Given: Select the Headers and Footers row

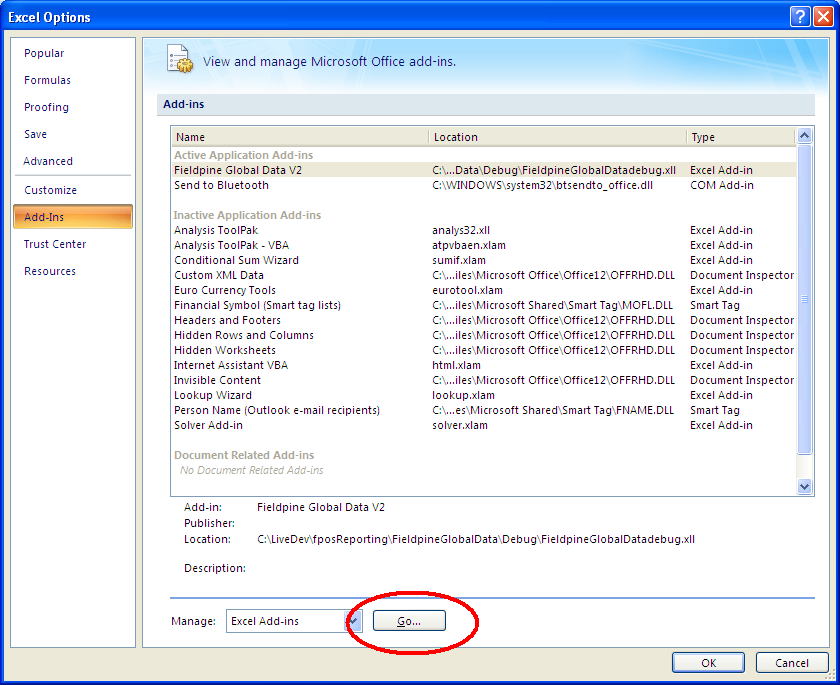Looking at the screenshot, I should 484,320.
